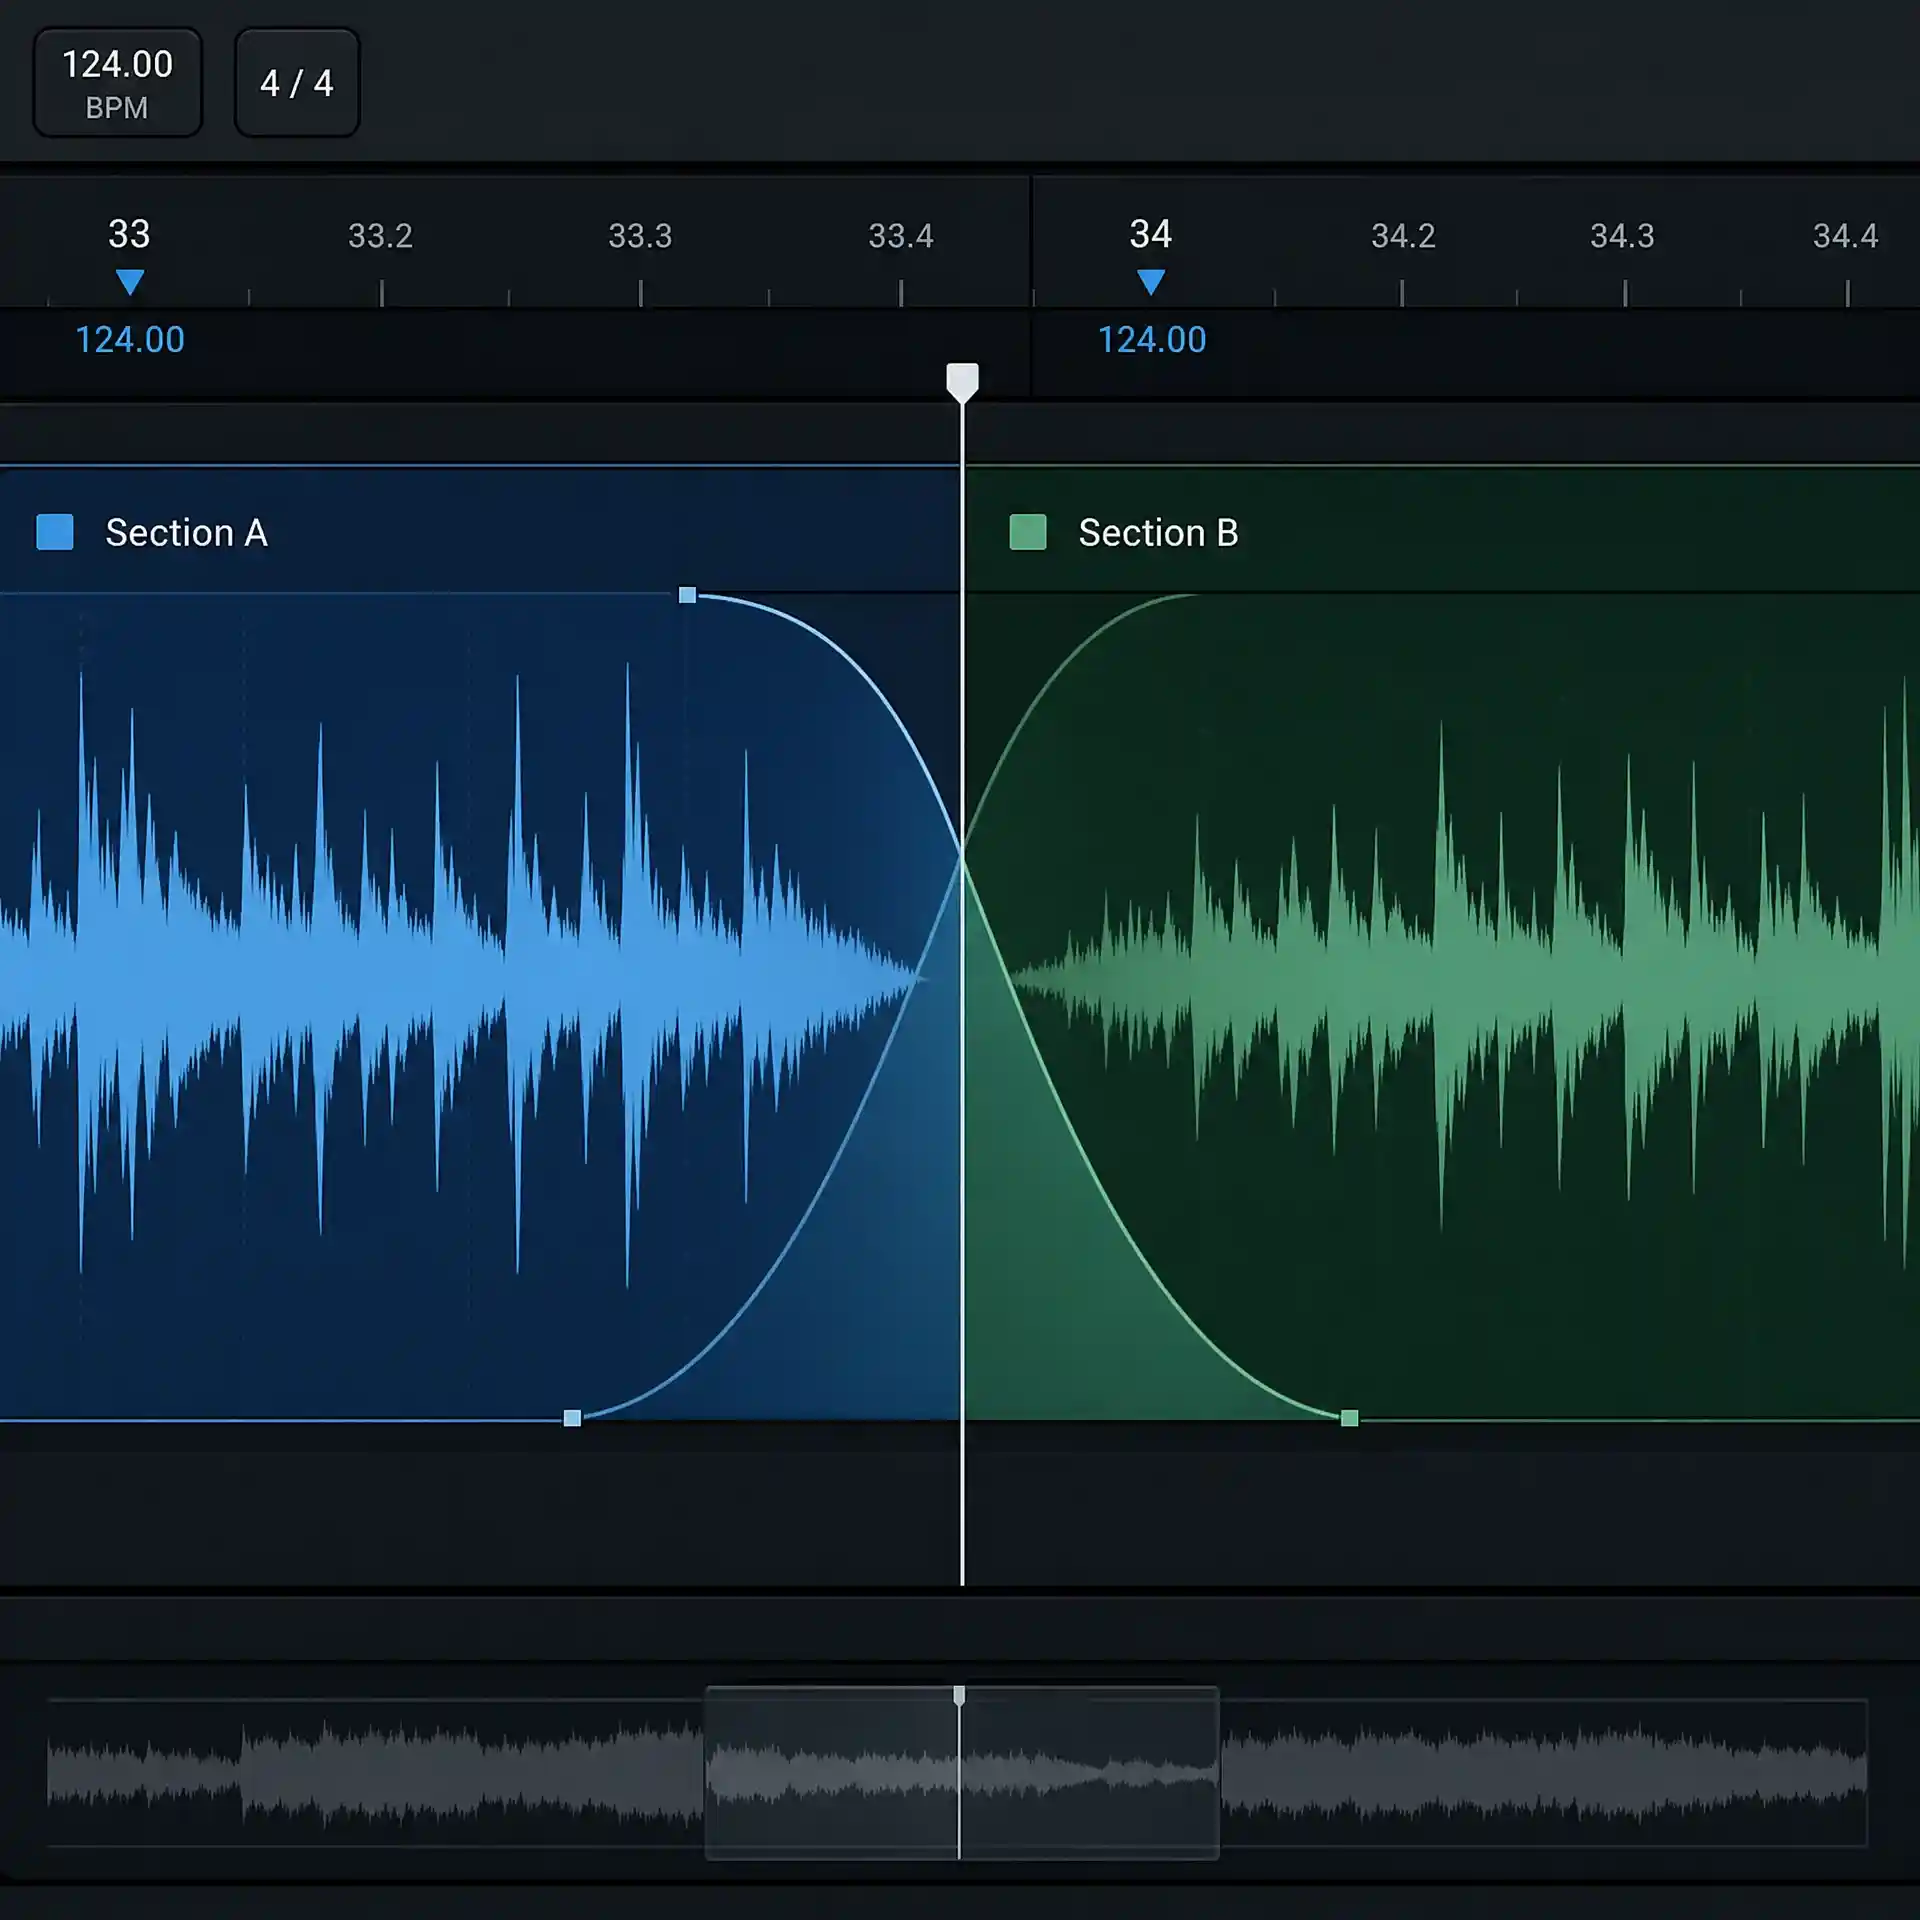1920x1920 pixels.
Task: Click the playhead marker in the overview minimap
Action: coord(959,1695)
